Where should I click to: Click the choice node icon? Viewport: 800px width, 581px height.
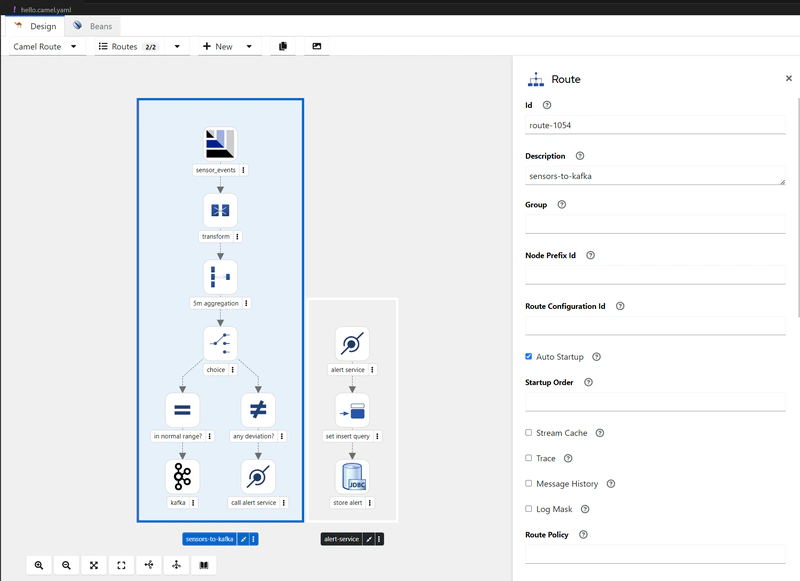click(220, 343)
